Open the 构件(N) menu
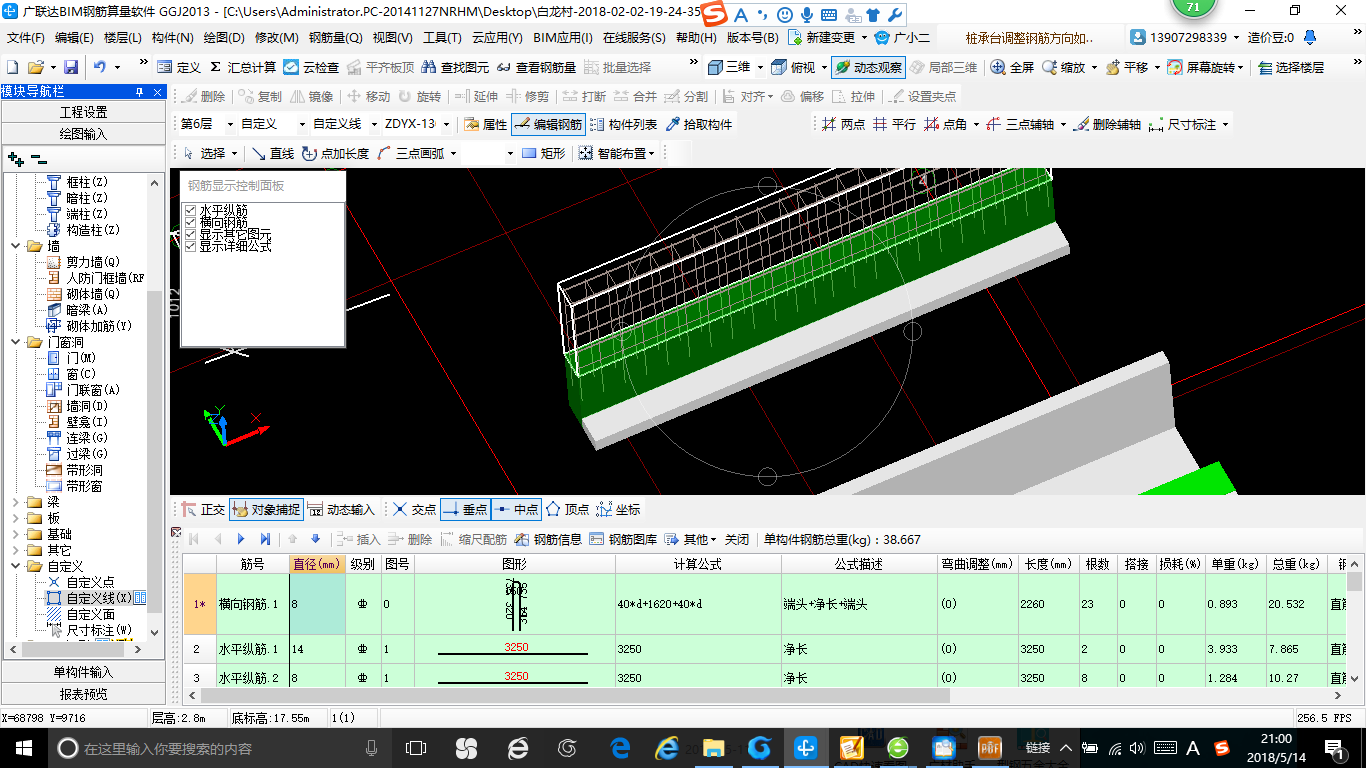The height and width of the screenshot is (768, 1366). 172,38
